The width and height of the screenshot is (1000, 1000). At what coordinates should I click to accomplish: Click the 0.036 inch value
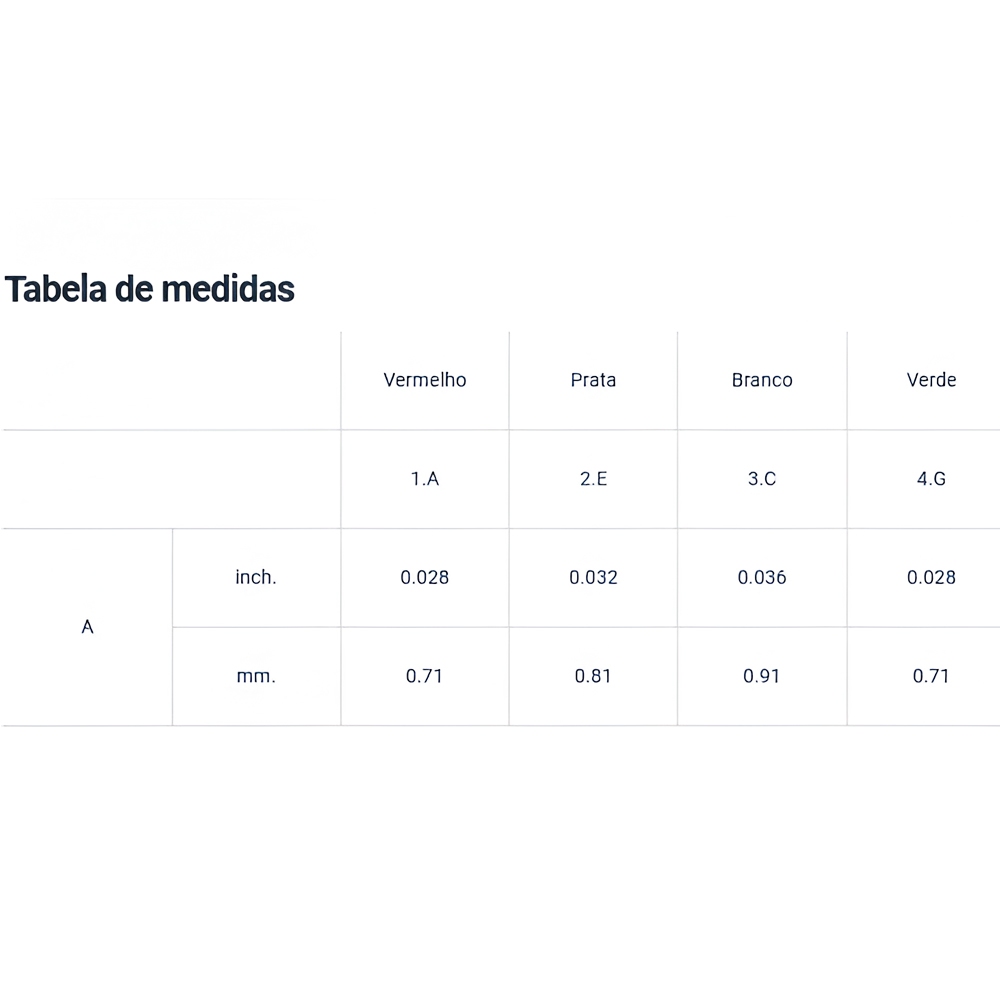click(762, 577)
